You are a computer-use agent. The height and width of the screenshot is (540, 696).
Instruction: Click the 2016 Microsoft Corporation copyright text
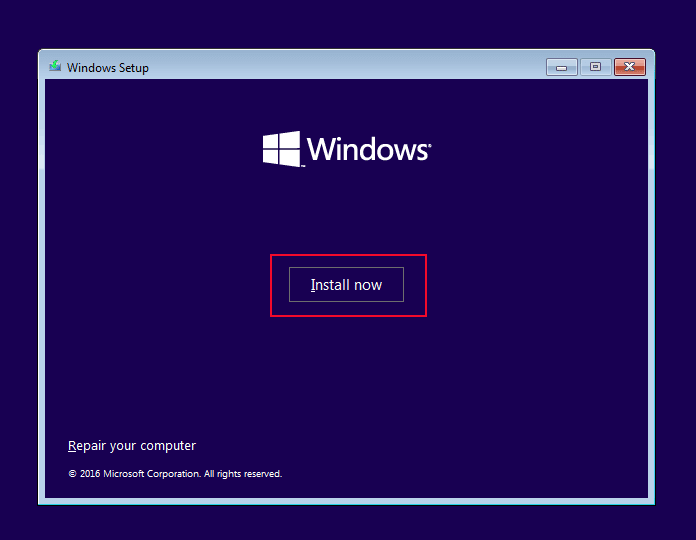coord(175,473)
